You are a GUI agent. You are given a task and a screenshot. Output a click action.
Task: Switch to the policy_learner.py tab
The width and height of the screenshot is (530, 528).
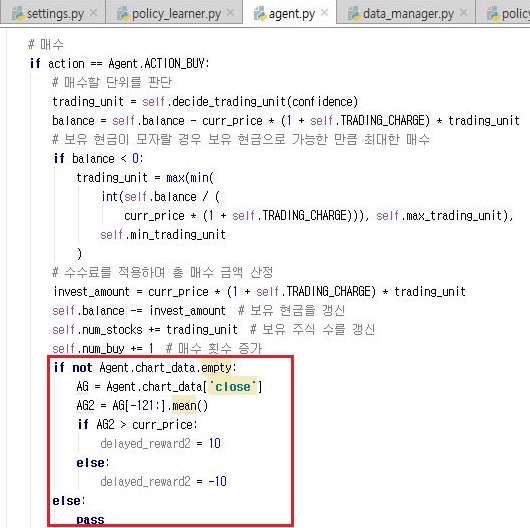(x=174, y=13)
